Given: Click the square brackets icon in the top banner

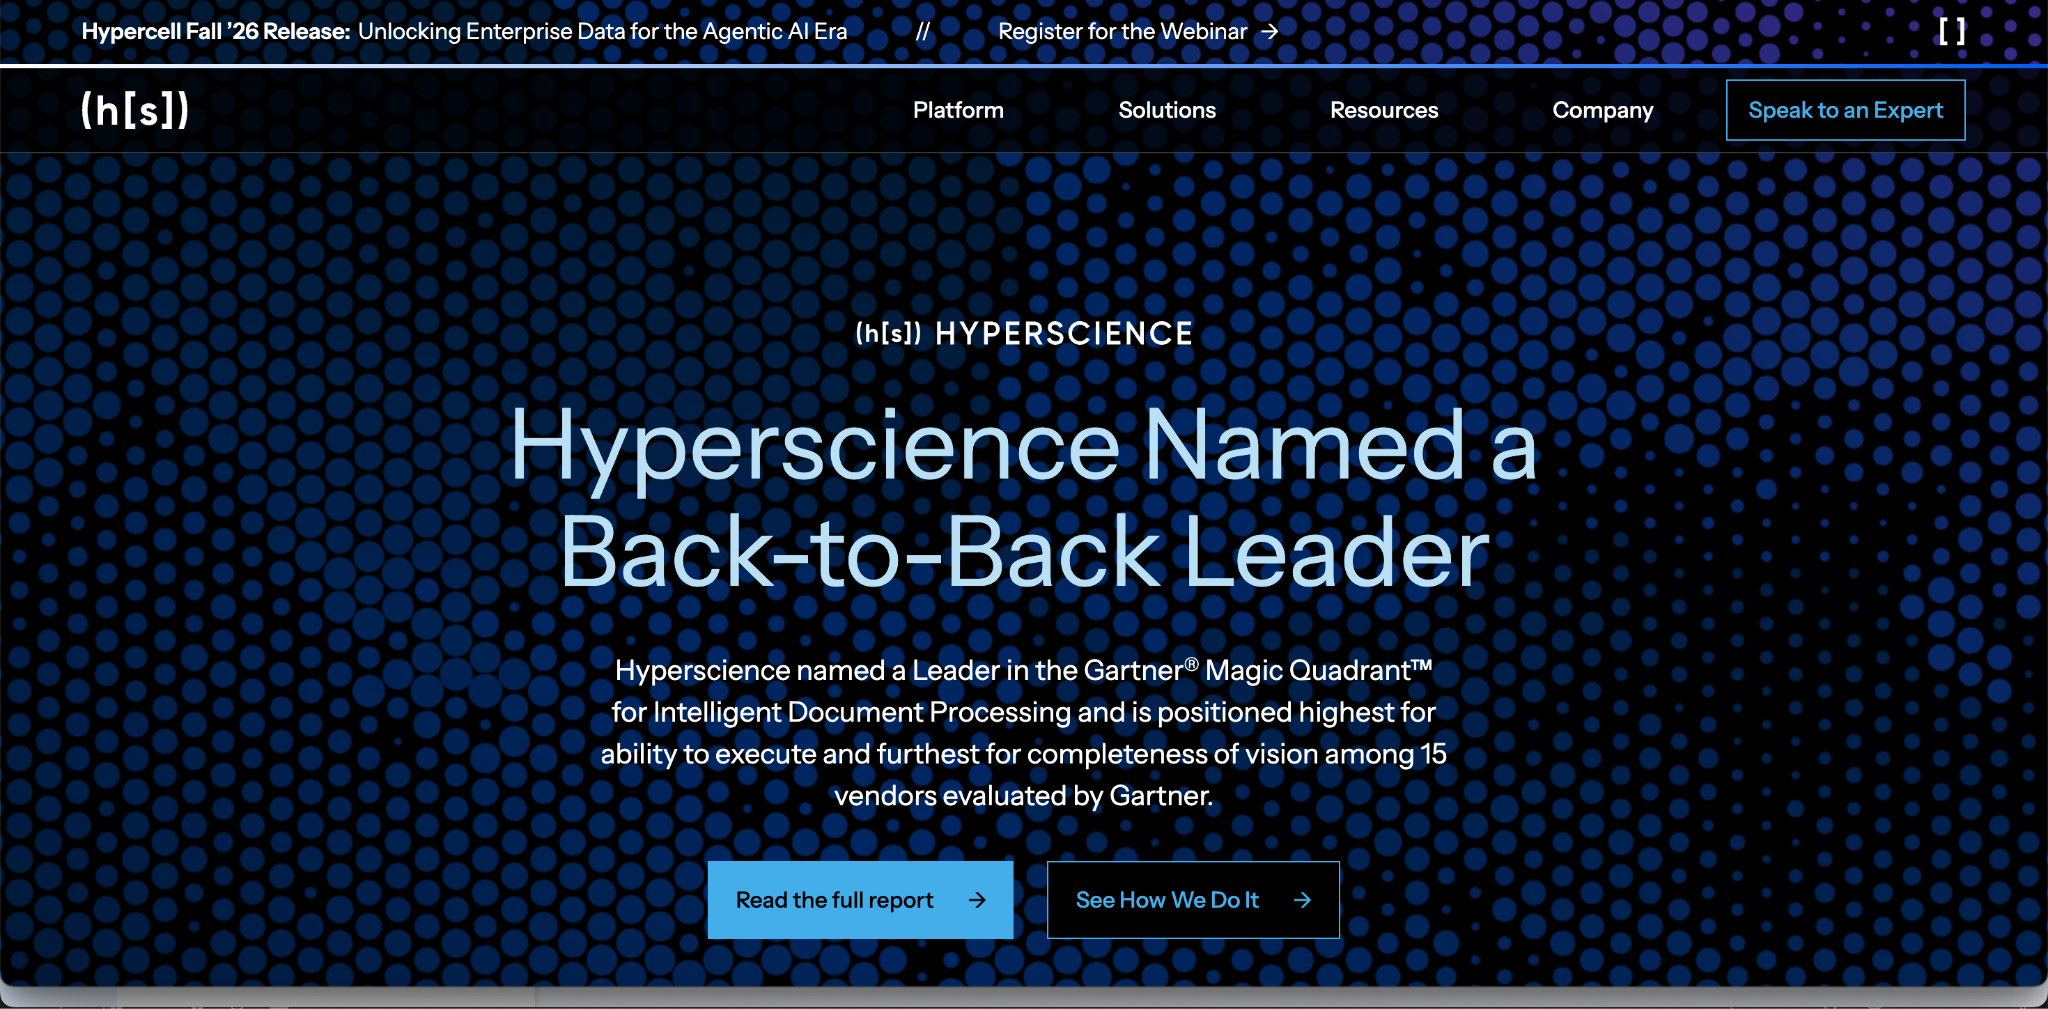Looking at the screenshot, I should click(1951, 31).
